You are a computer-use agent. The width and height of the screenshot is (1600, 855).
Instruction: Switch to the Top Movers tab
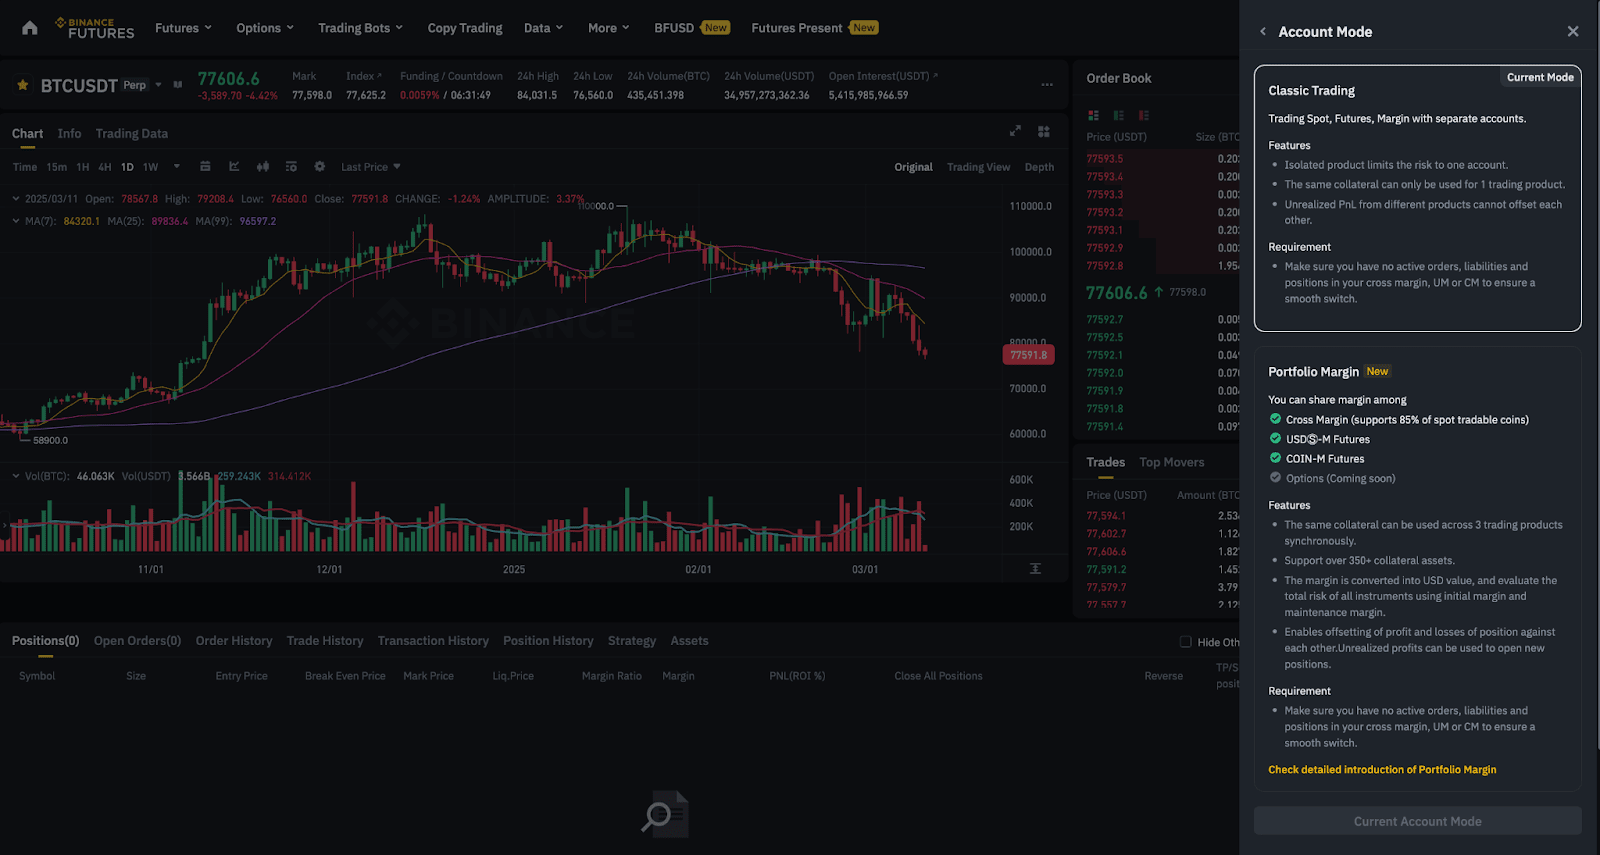[x=1172, y=462]
